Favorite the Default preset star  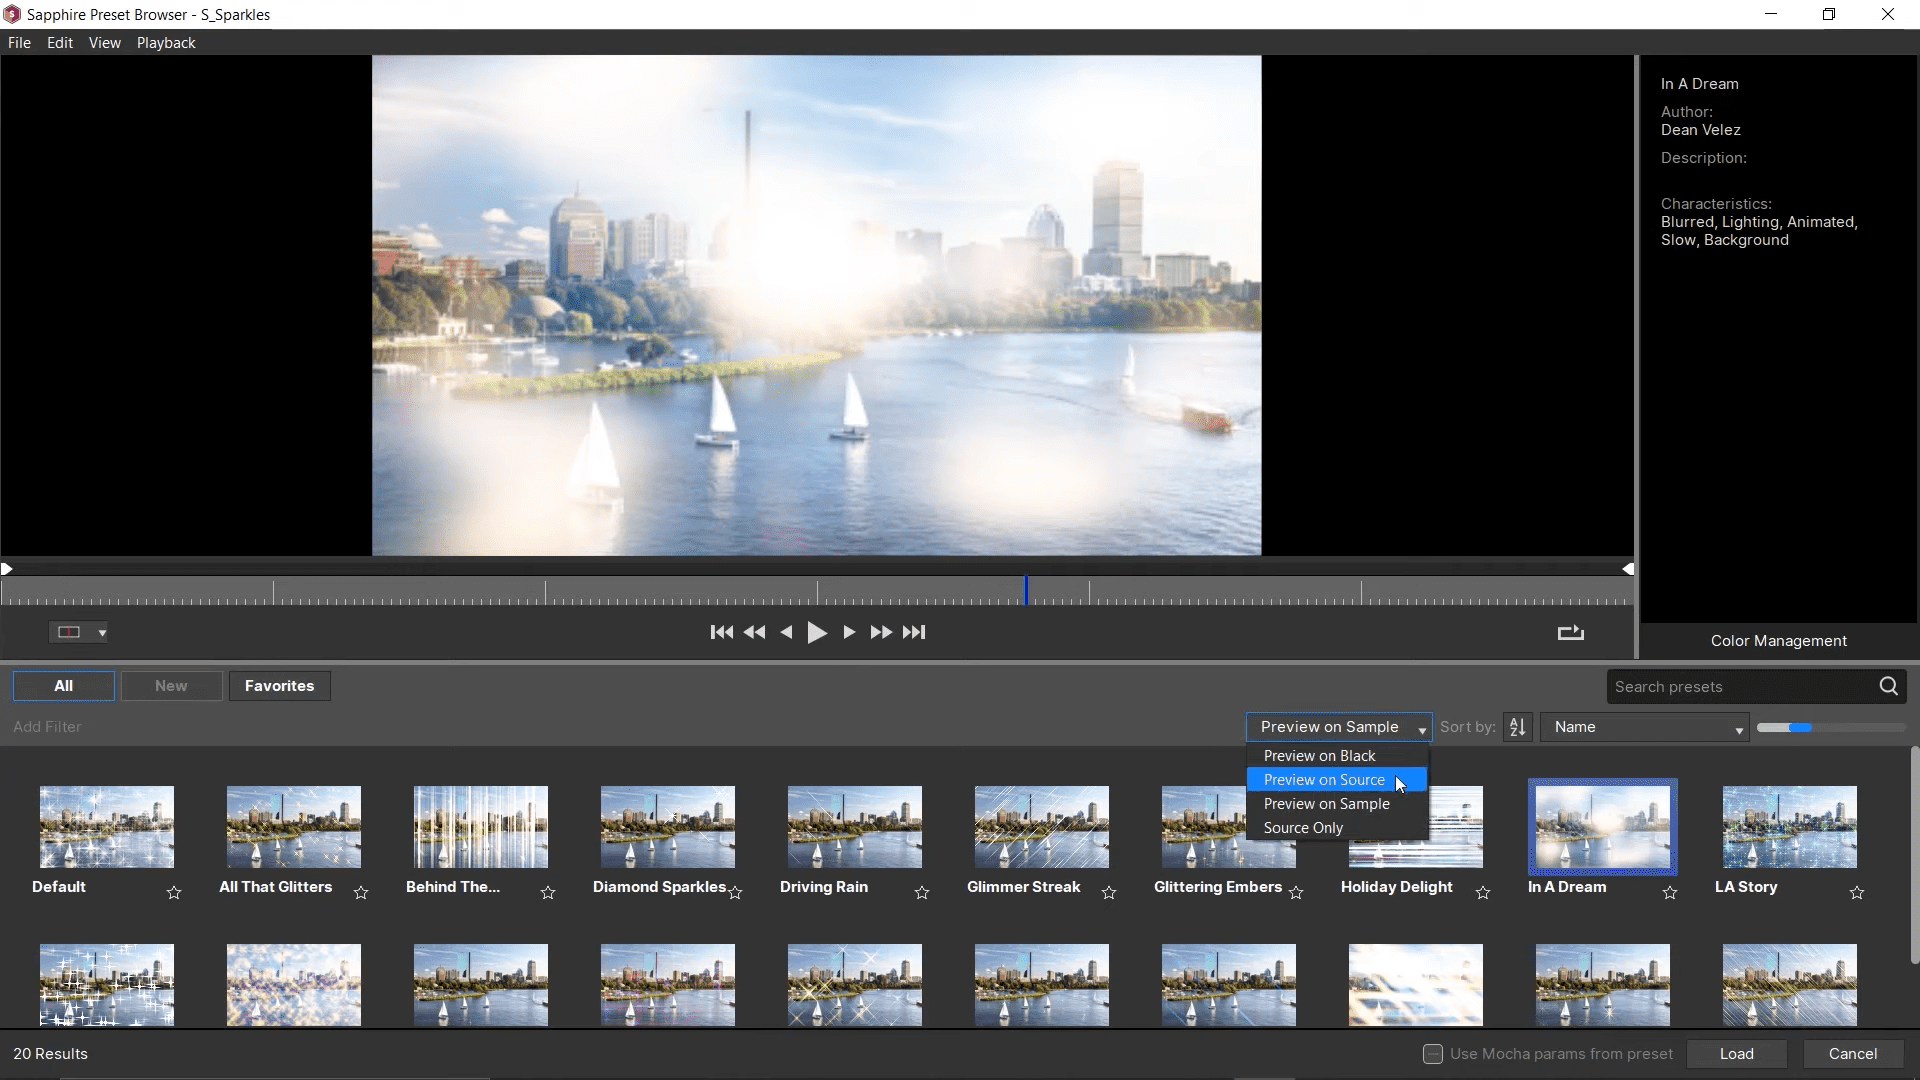174,892
